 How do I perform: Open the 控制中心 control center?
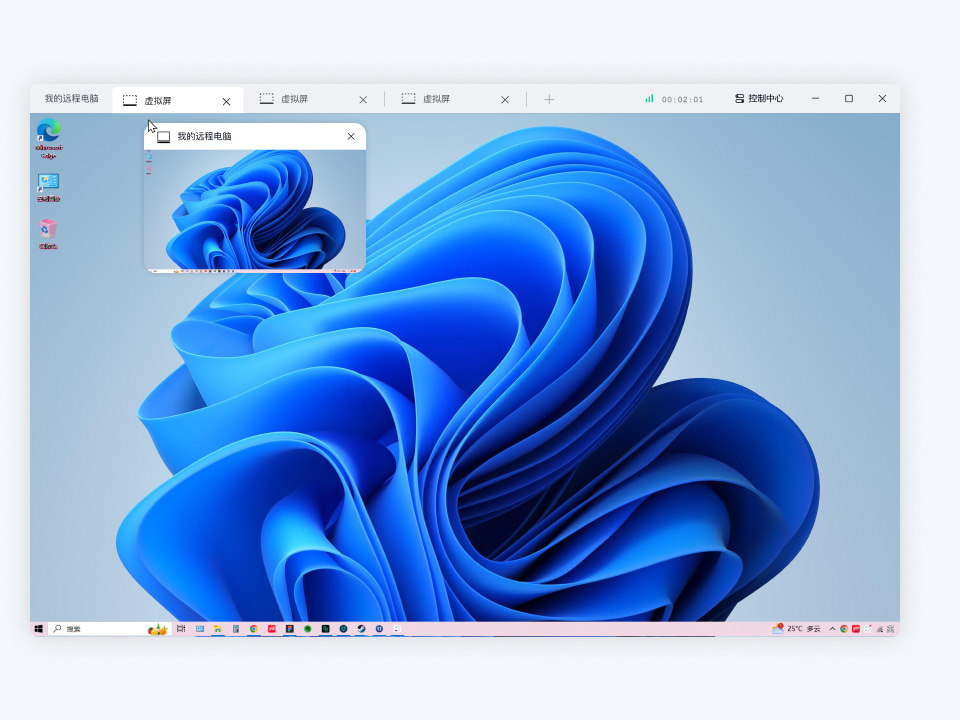(x=759, y=99)
